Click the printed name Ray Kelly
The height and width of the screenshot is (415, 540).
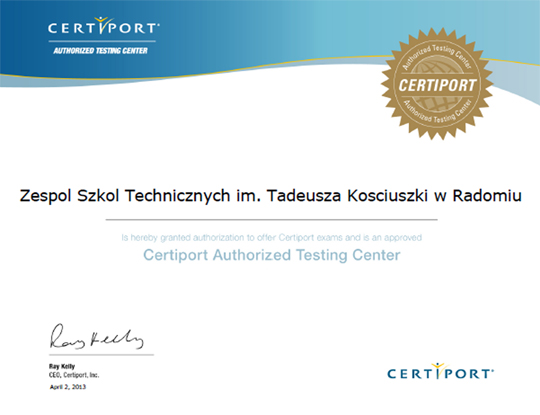pyautogui.click(x=62, y=366)
